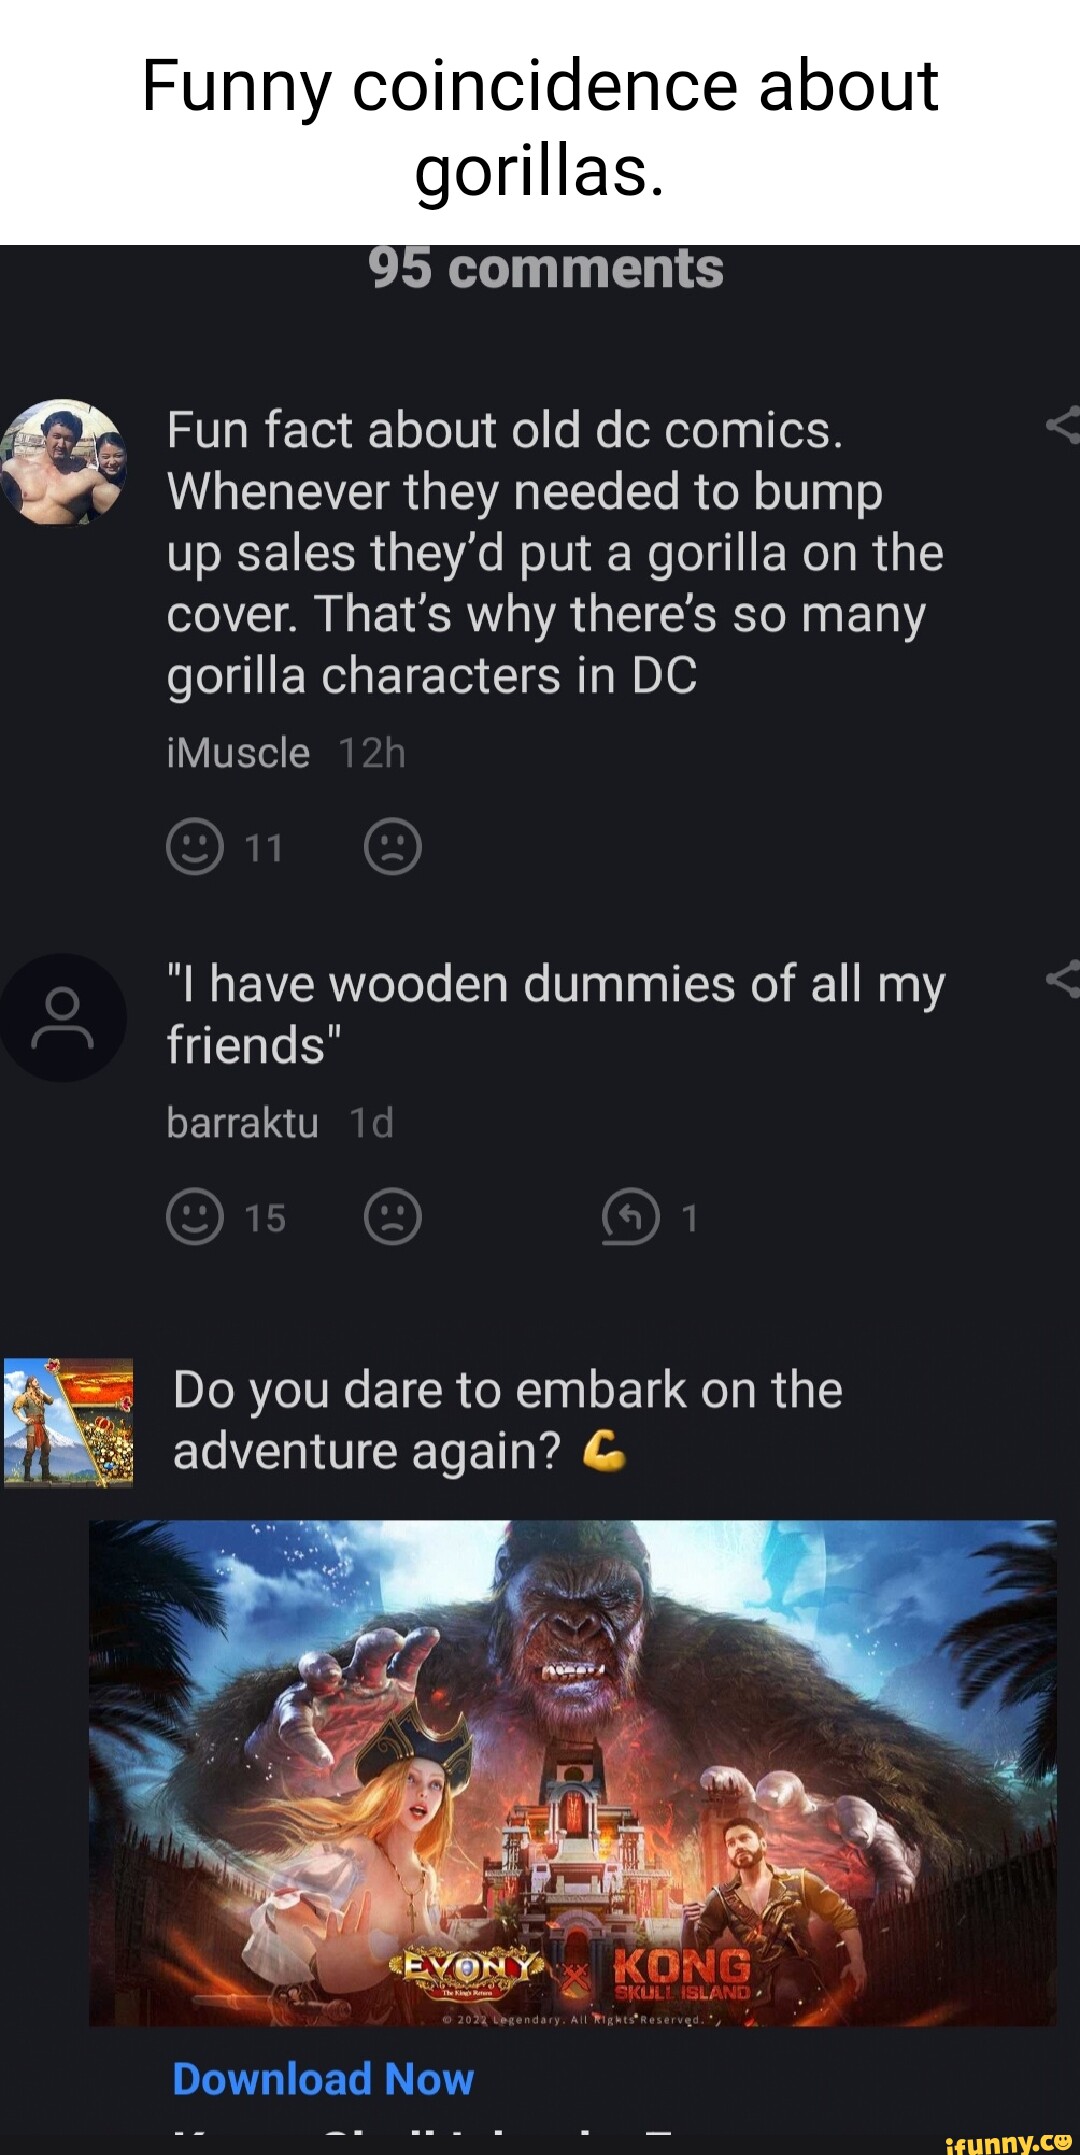1080x2155 pixels.
Task: Open the Evony ad avatar thumbnail
Action: click(x=68, y=1423)
